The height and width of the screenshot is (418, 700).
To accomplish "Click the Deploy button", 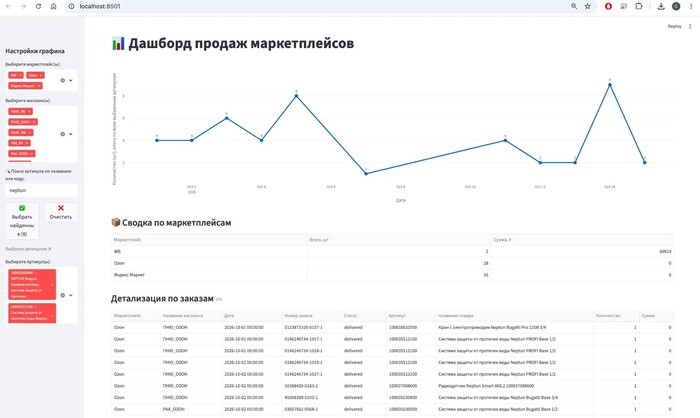I will pos(674,26).
